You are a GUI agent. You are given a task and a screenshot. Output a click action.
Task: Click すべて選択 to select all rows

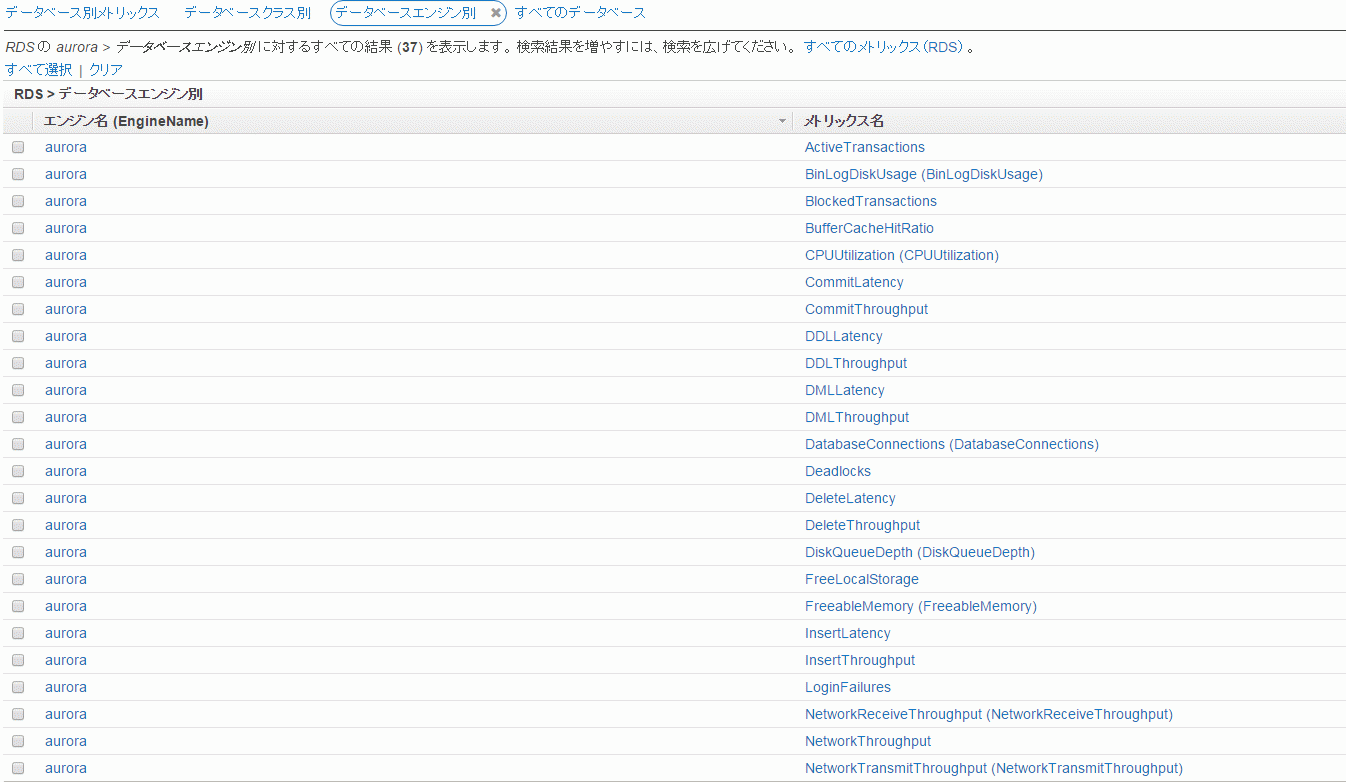38,69
